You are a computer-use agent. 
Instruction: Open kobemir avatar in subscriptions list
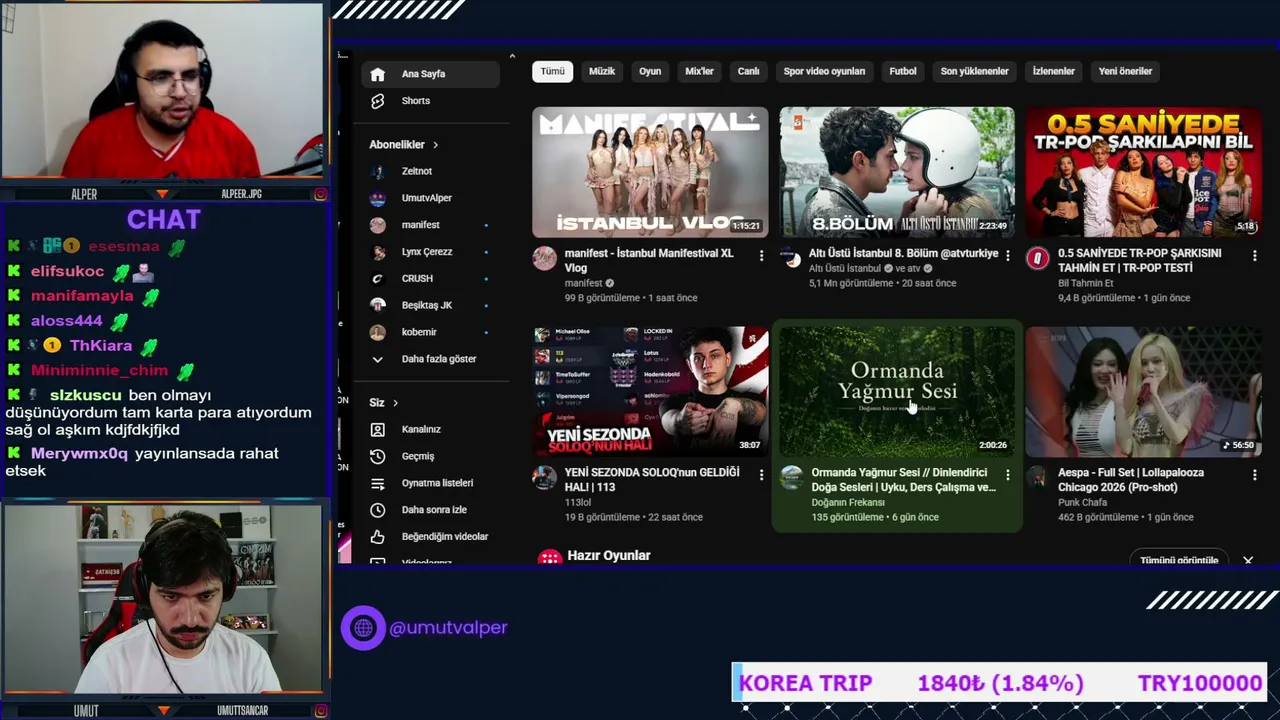click(377, 332)
